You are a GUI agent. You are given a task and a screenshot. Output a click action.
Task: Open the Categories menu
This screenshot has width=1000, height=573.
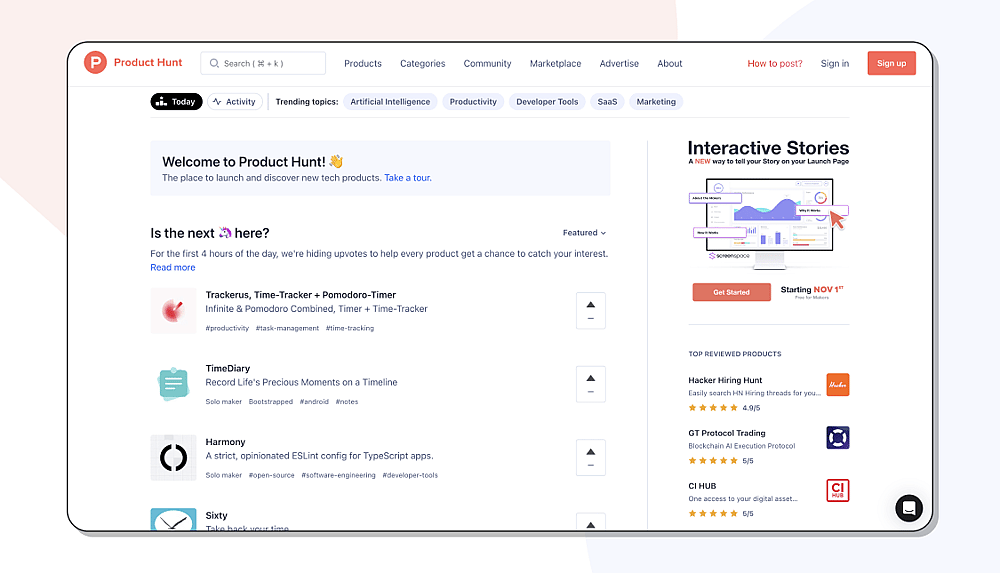[422, 63]
